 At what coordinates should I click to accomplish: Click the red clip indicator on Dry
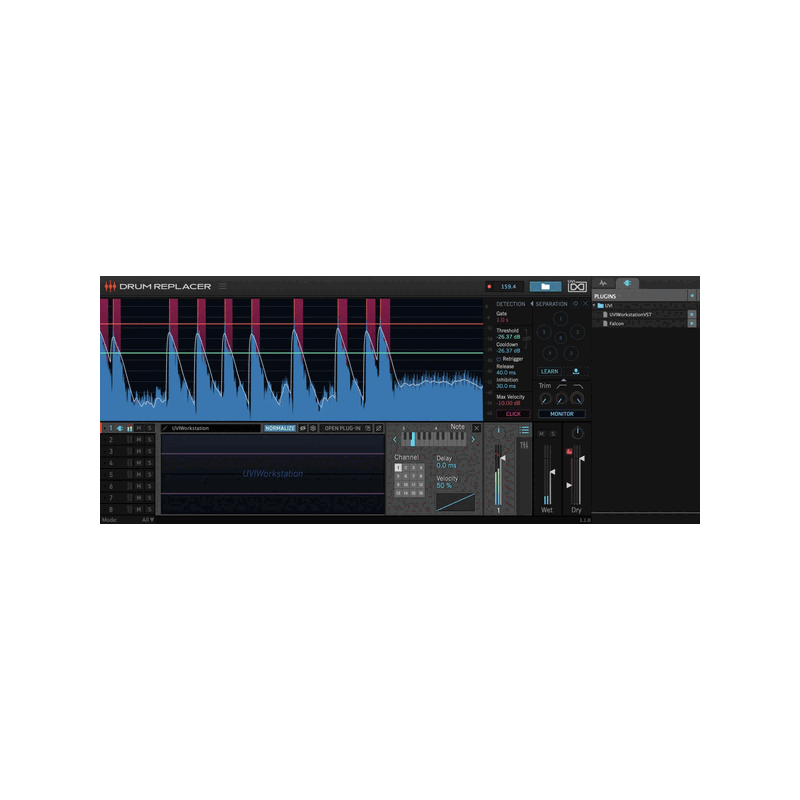pos(569,452)
